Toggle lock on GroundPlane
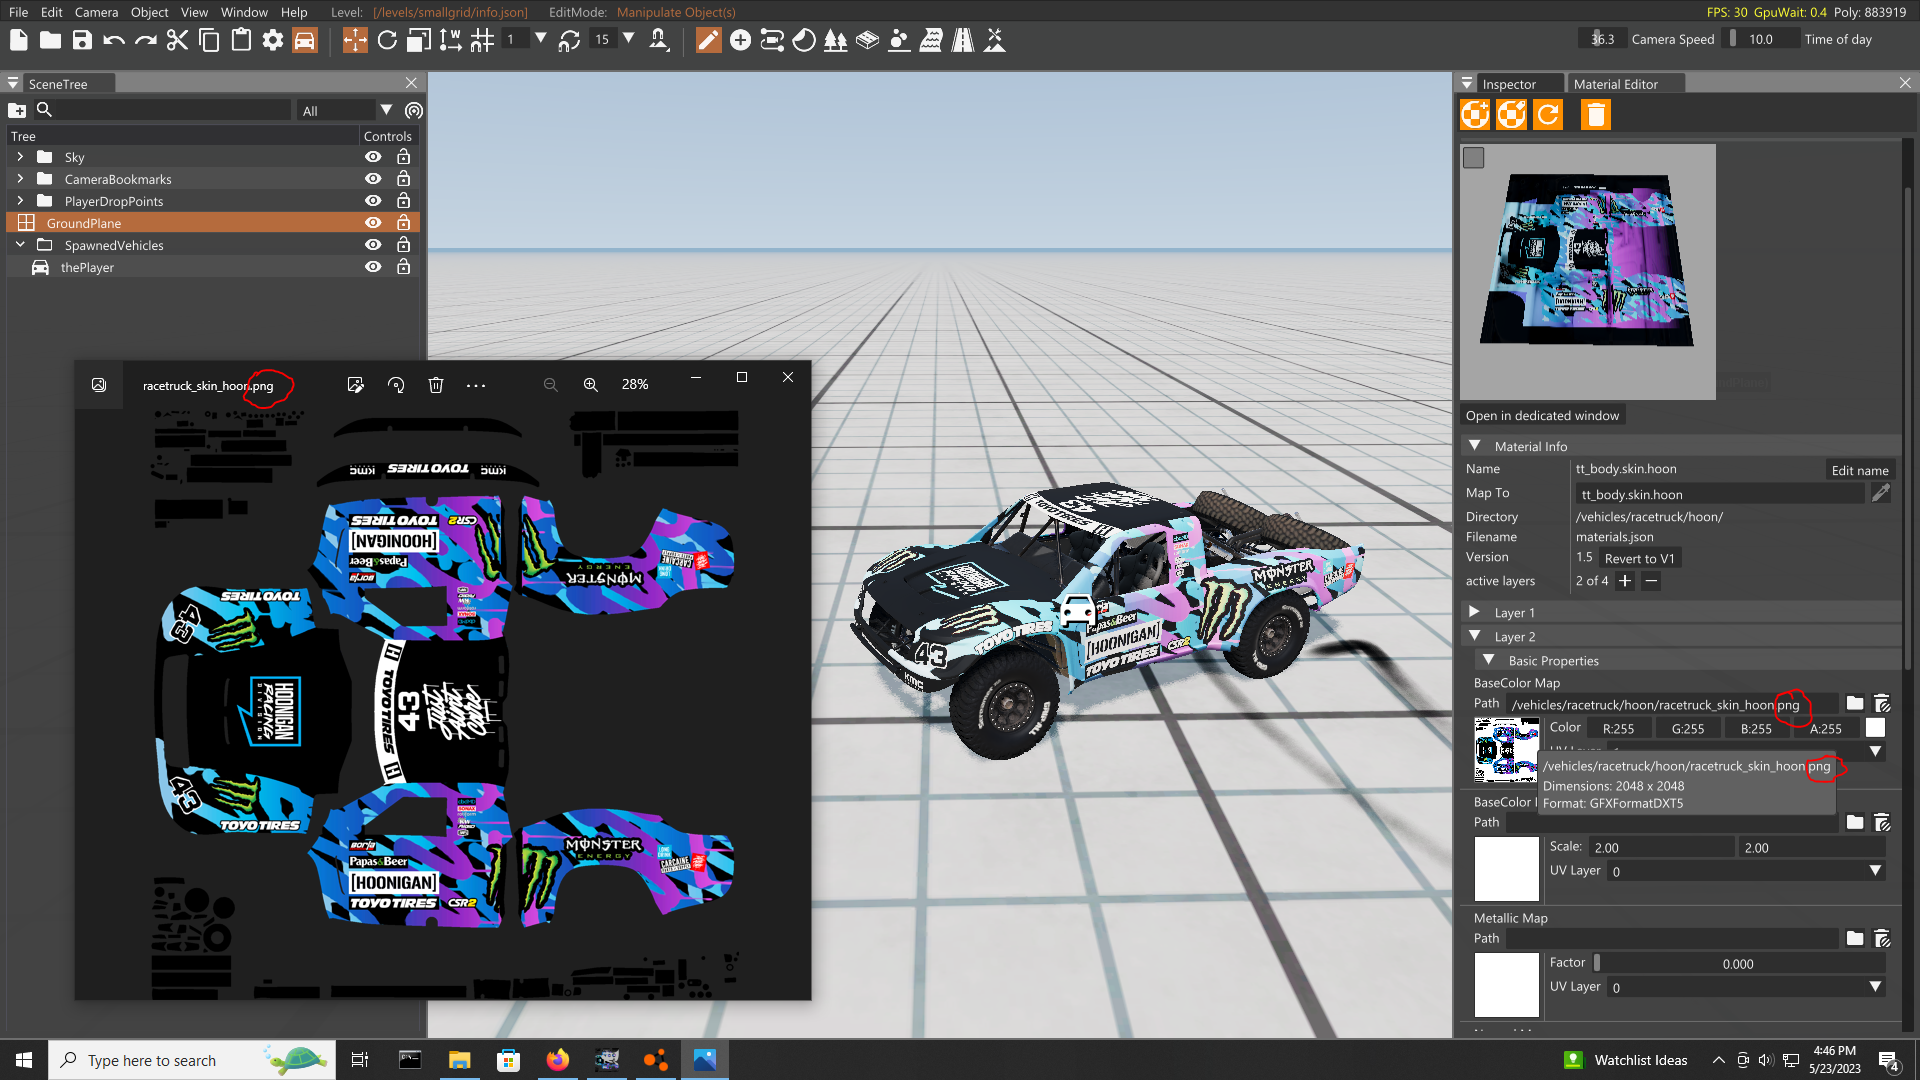Screen dimensions: 1920x1080 tap(403, 223)
